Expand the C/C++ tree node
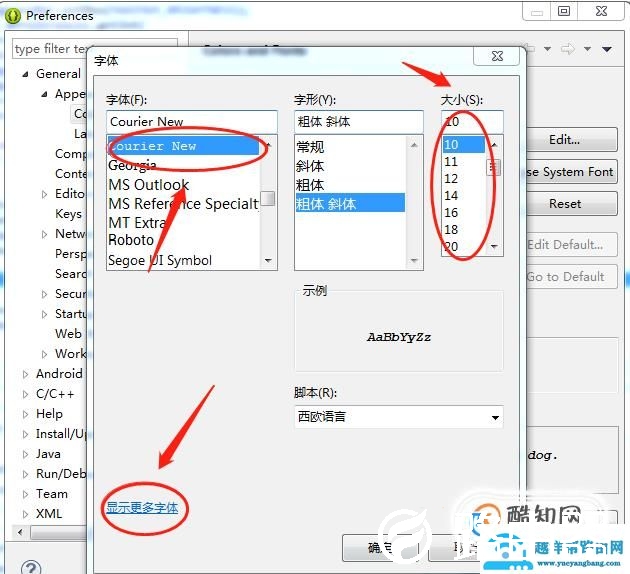 click(x=25, y=394)
